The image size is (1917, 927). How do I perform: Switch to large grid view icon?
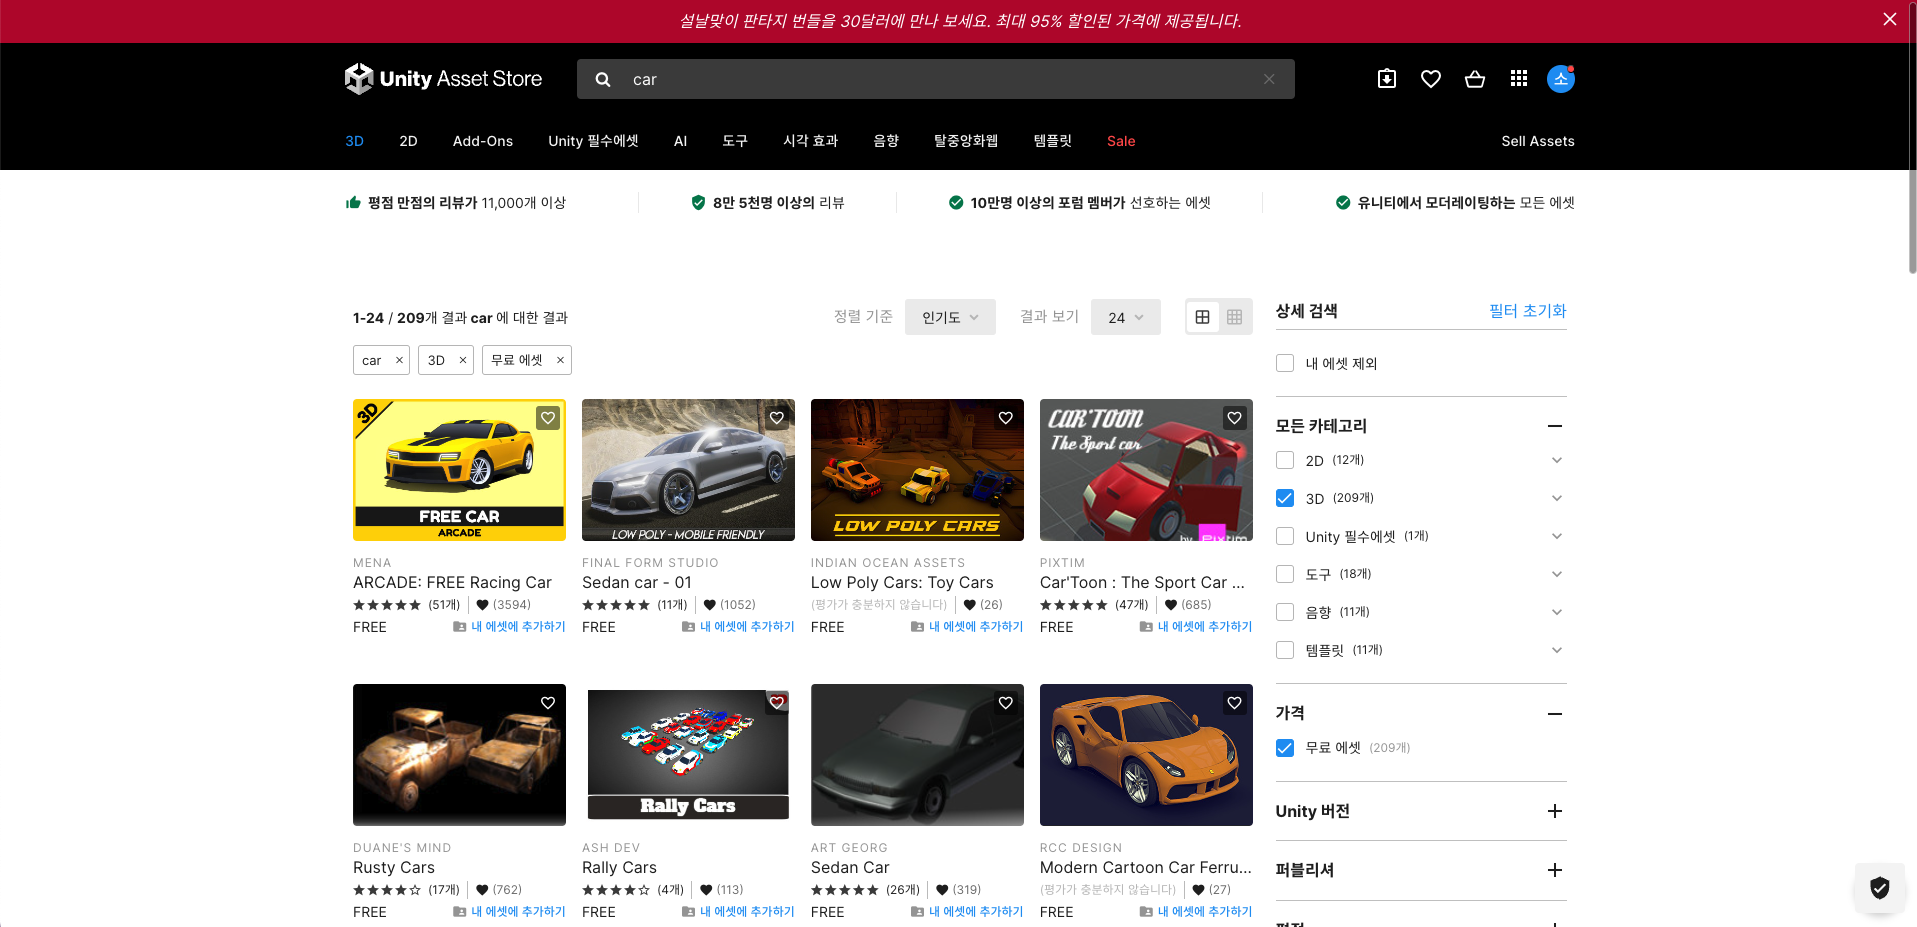point(1202,317)
